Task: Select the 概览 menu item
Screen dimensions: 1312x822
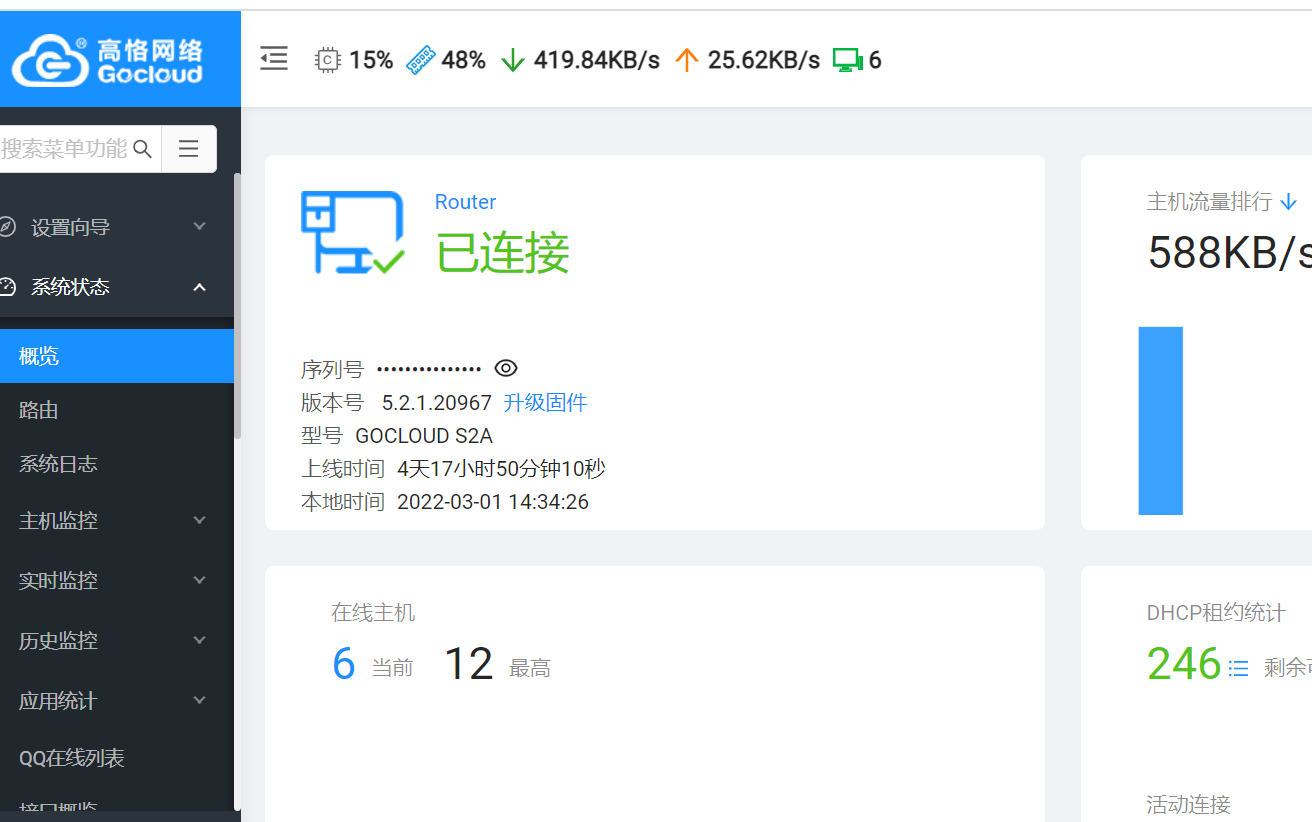Action: (117, 356)
